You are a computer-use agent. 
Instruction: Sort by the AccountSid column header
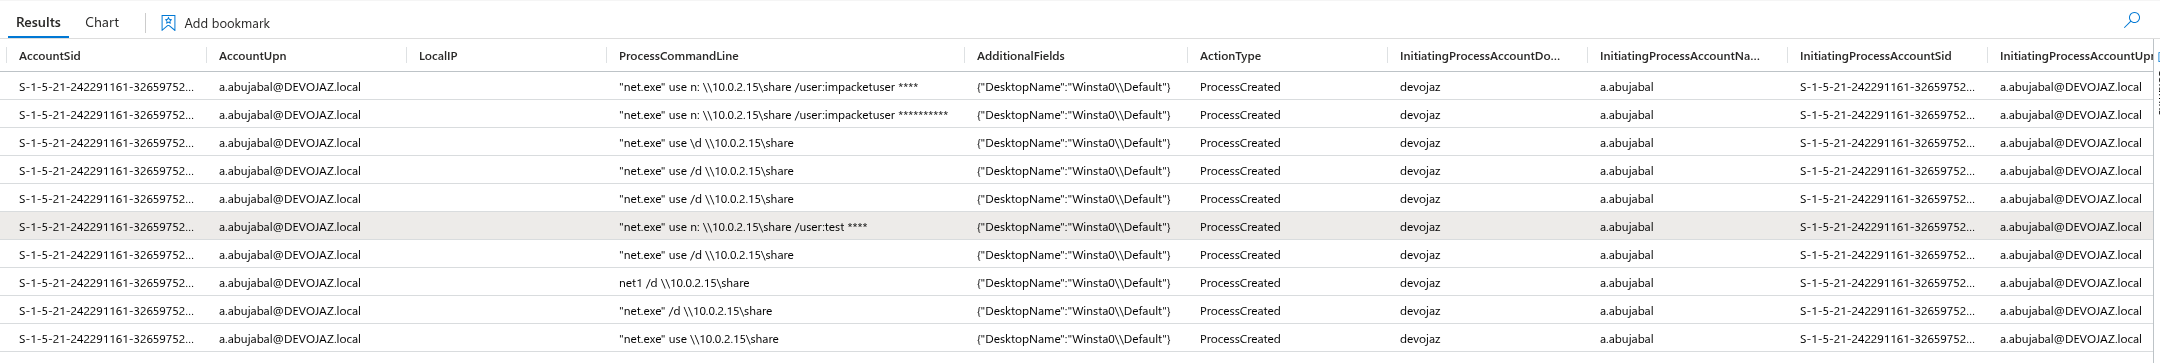click(50, 56)
